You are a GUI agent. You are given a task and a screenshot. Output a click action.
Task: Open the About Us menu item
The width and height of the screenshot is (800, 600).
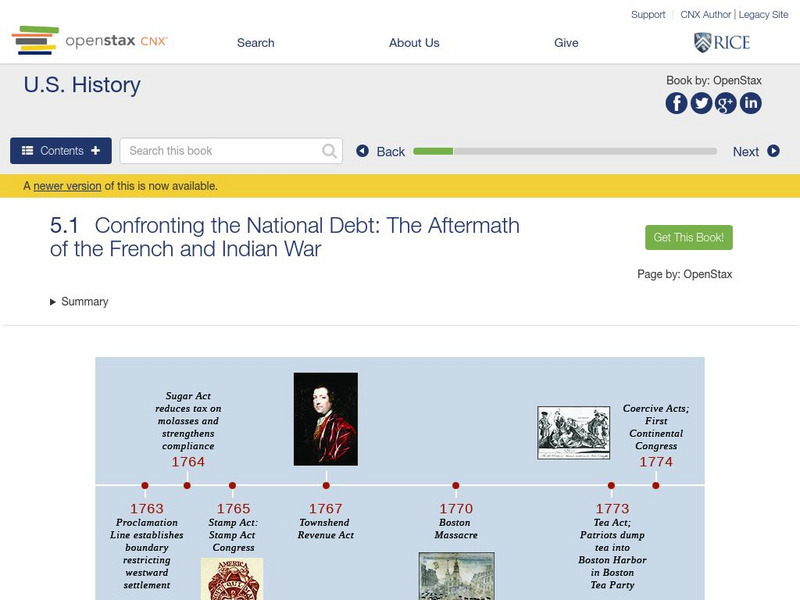(414, 43)
